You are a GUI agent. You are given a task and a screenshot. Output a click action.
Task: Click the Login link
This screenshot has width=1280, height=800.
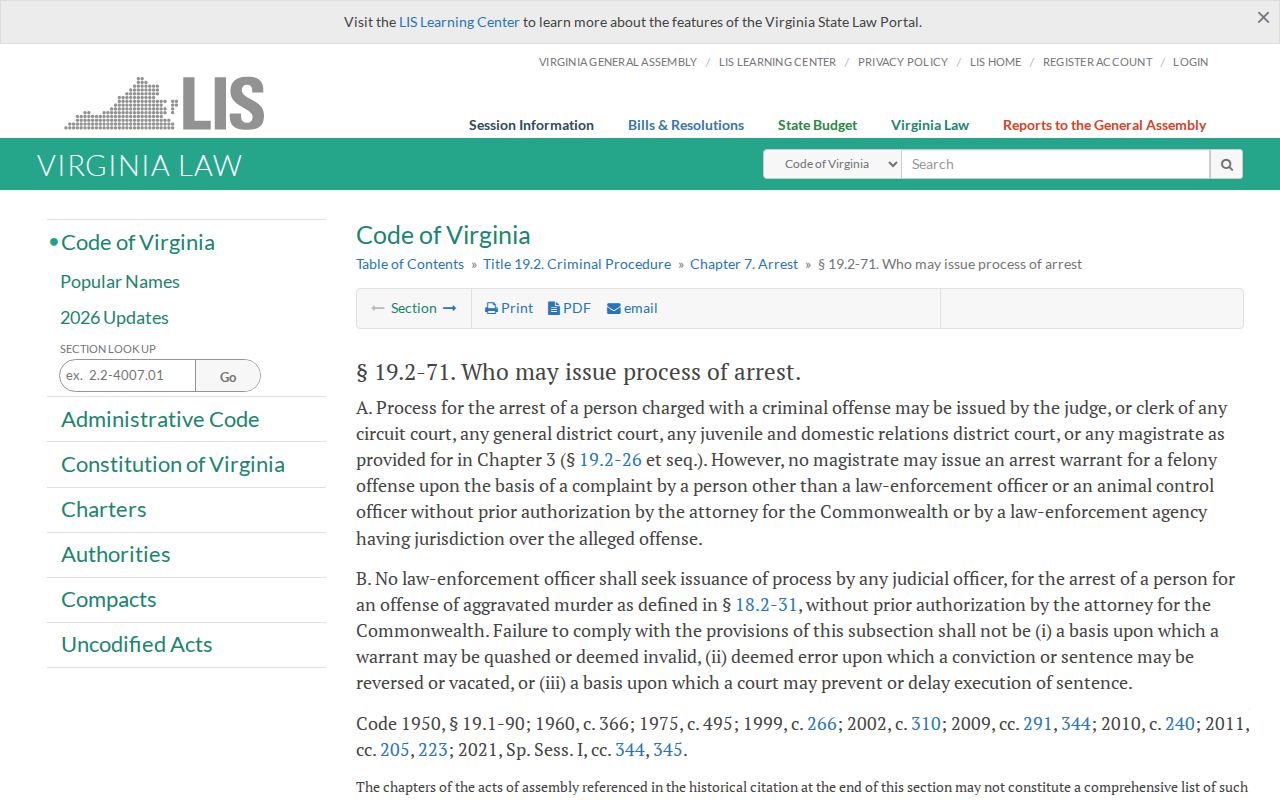tap(1190, 62)
